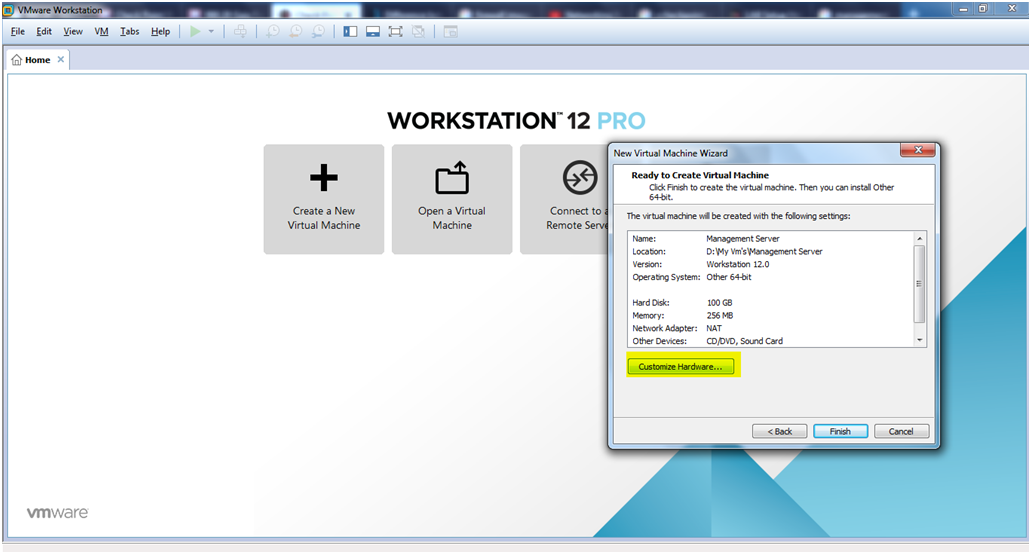Click the 'Management Server' name value

click(x=742, y=239)
